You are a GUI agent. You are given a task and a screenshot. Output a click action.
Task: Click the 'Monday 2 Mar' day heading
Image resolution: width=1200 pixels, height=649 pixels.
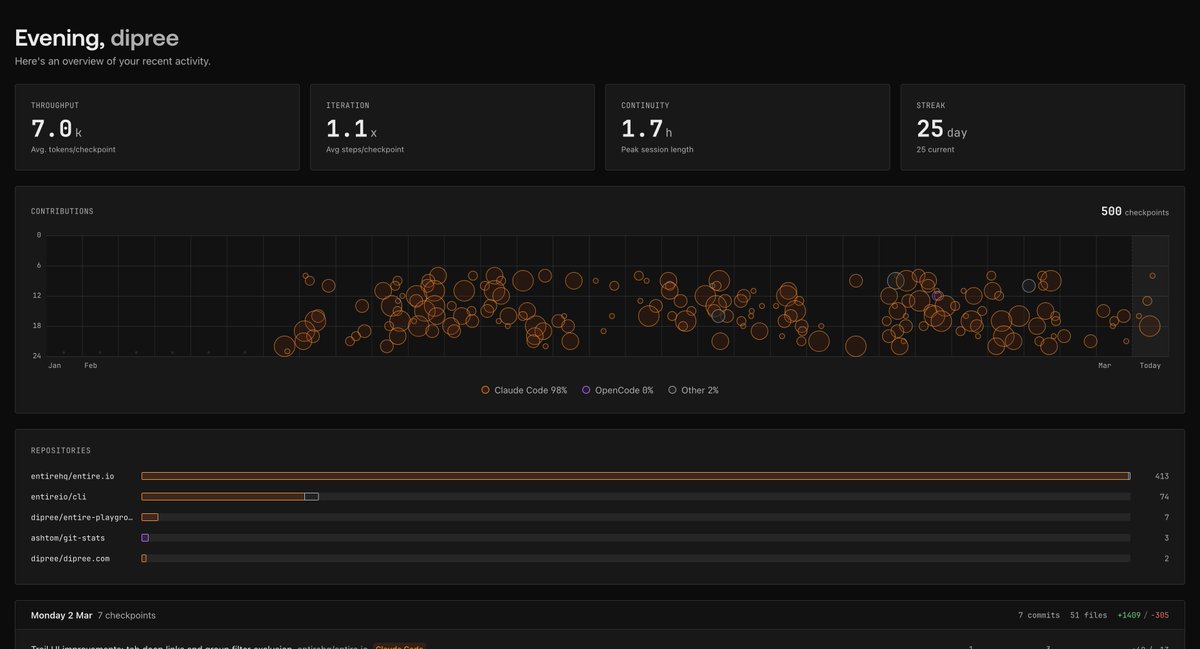(62, 615)
